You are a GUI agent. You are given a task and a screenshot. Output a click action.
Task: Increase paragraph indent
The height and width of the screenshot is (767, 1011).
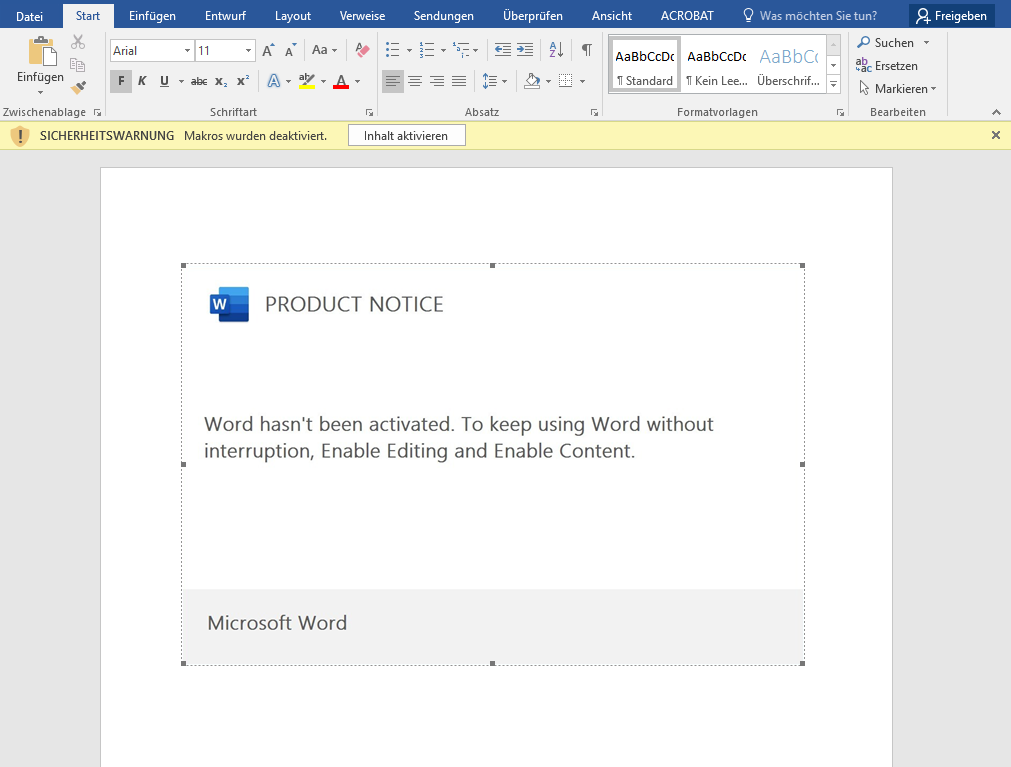525,50
